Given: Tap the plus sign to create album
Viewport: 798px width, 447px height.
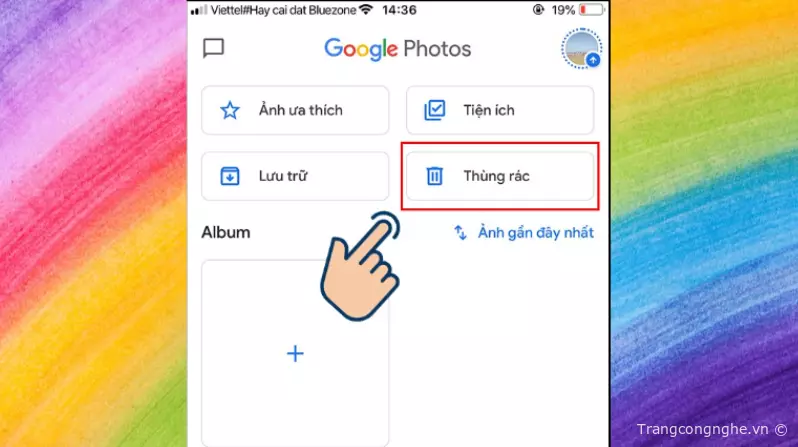Looking at the screenshot, I should point(295,353).
